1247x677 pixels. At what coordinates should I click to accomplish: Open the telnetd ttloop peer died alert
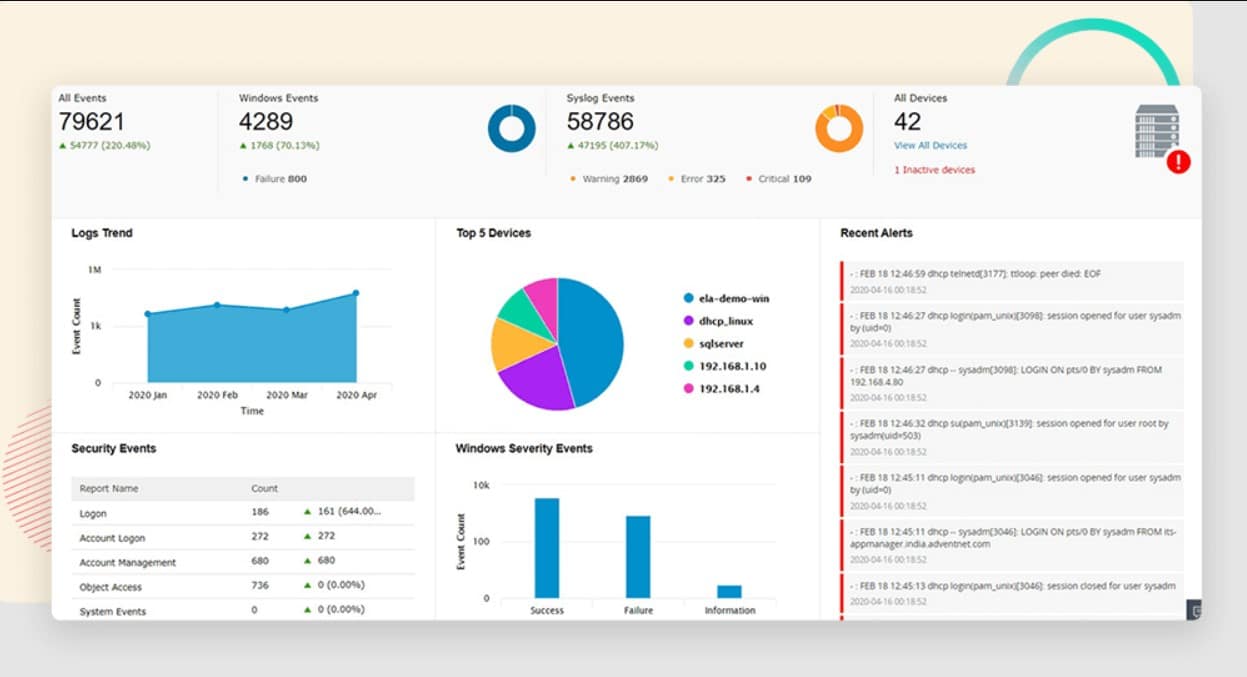(x=1012, y=281)
